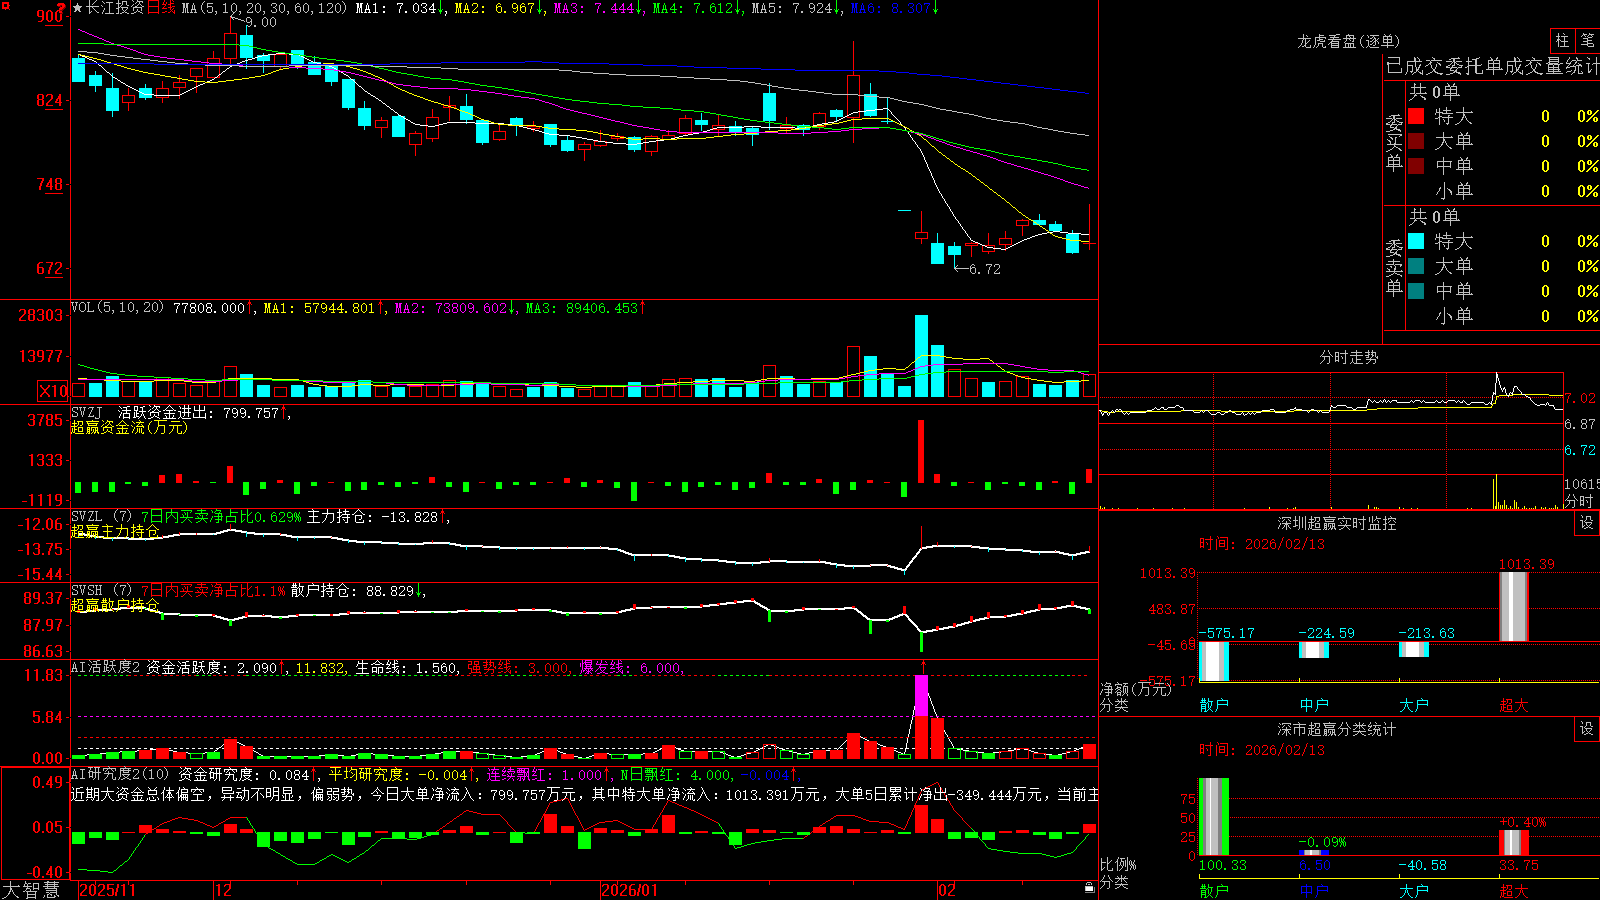Click the 散户 100.33 bar in the 深市超赢分类统计 chart
The image size is (1600, 900).
click(1214, 817)
